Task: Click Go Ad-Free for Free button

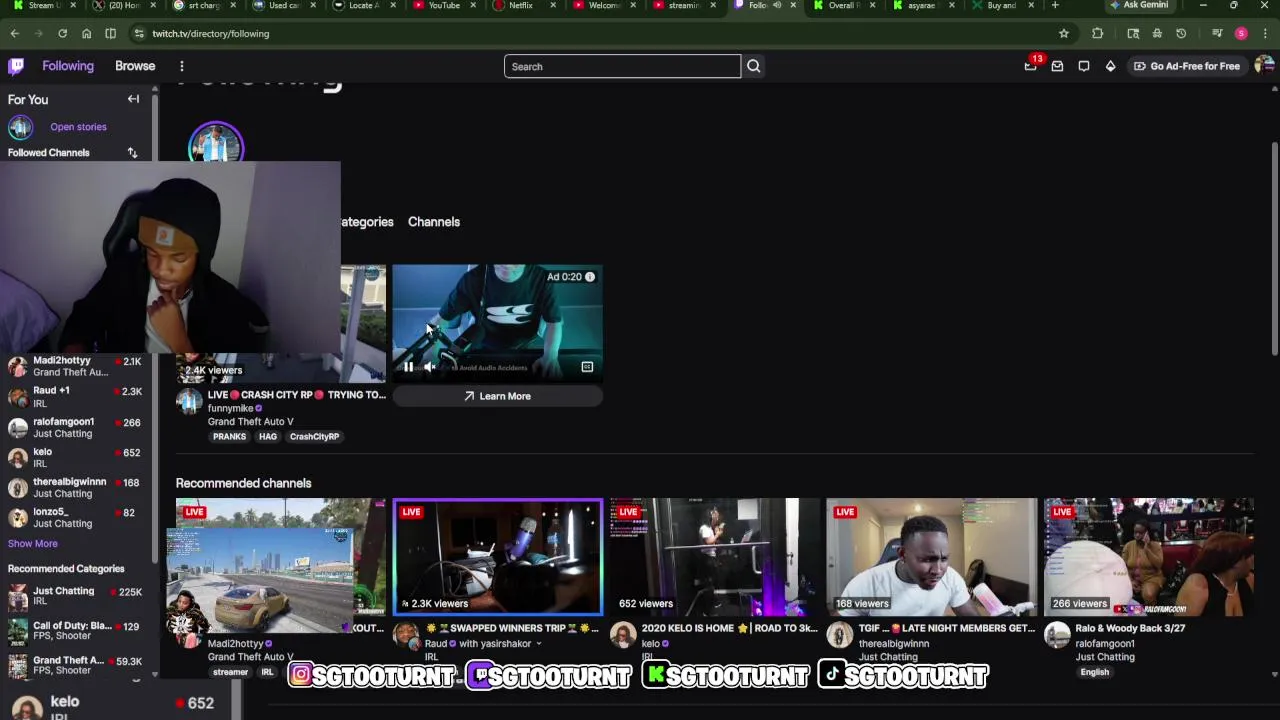Action: (1186, 66)
